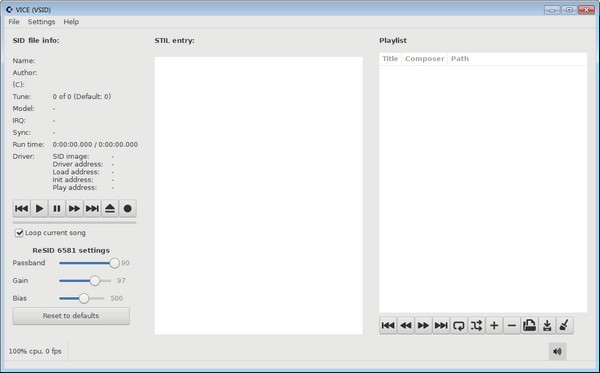Click the playlist open/load file icon
Screen dimensions: 600x373
(x=529, y=326)
